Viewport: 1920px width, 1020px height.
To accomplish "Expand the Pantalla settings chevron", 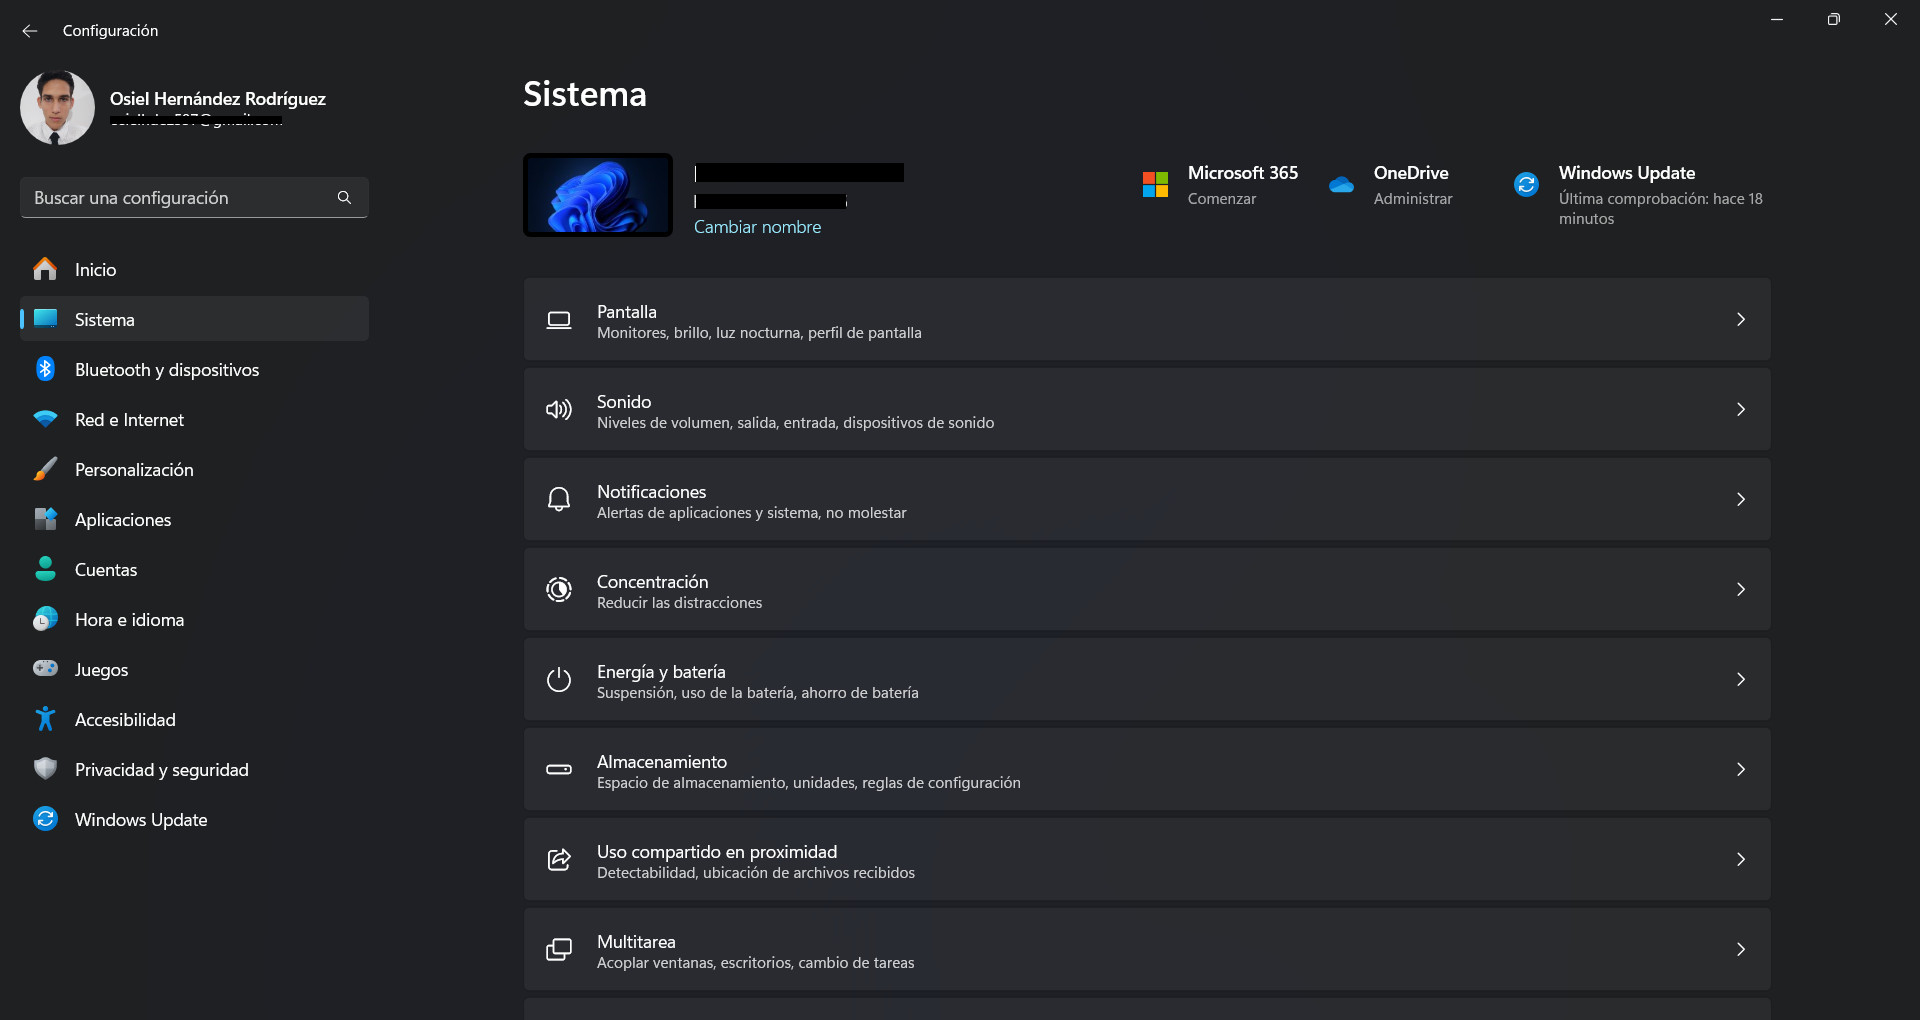I will click(1740, 320).
